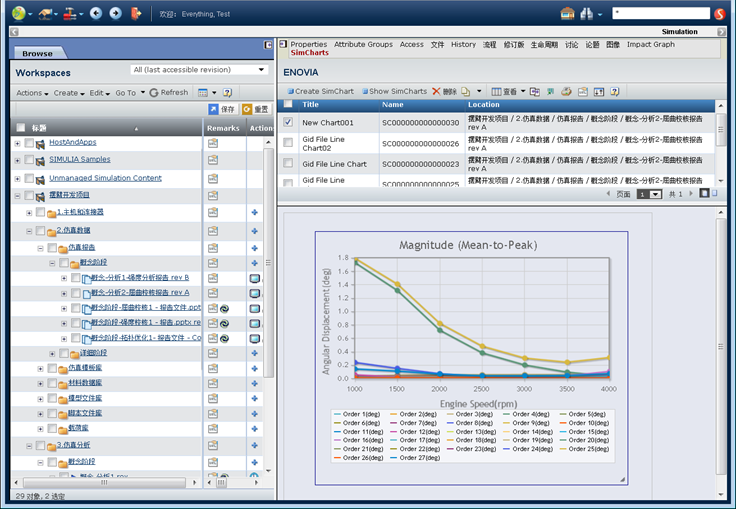This screenshot has height=509, width=736.
Task: Check the Unmanaged Simulation Content checkbox
Action: pos(29,178)
